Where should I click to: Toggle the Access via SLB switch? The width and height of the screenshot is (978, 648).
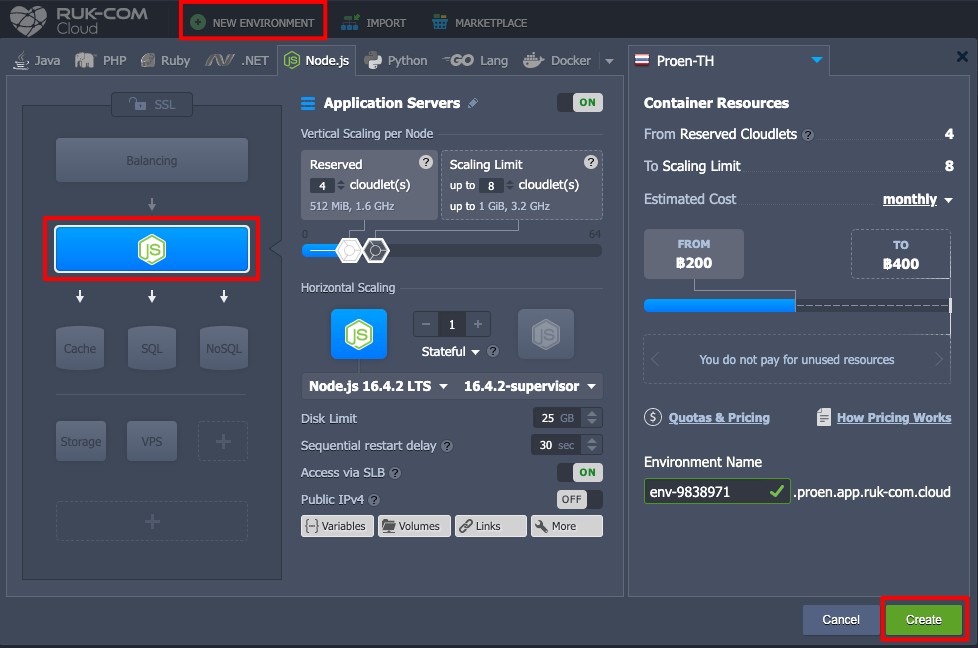coord(580,472)
